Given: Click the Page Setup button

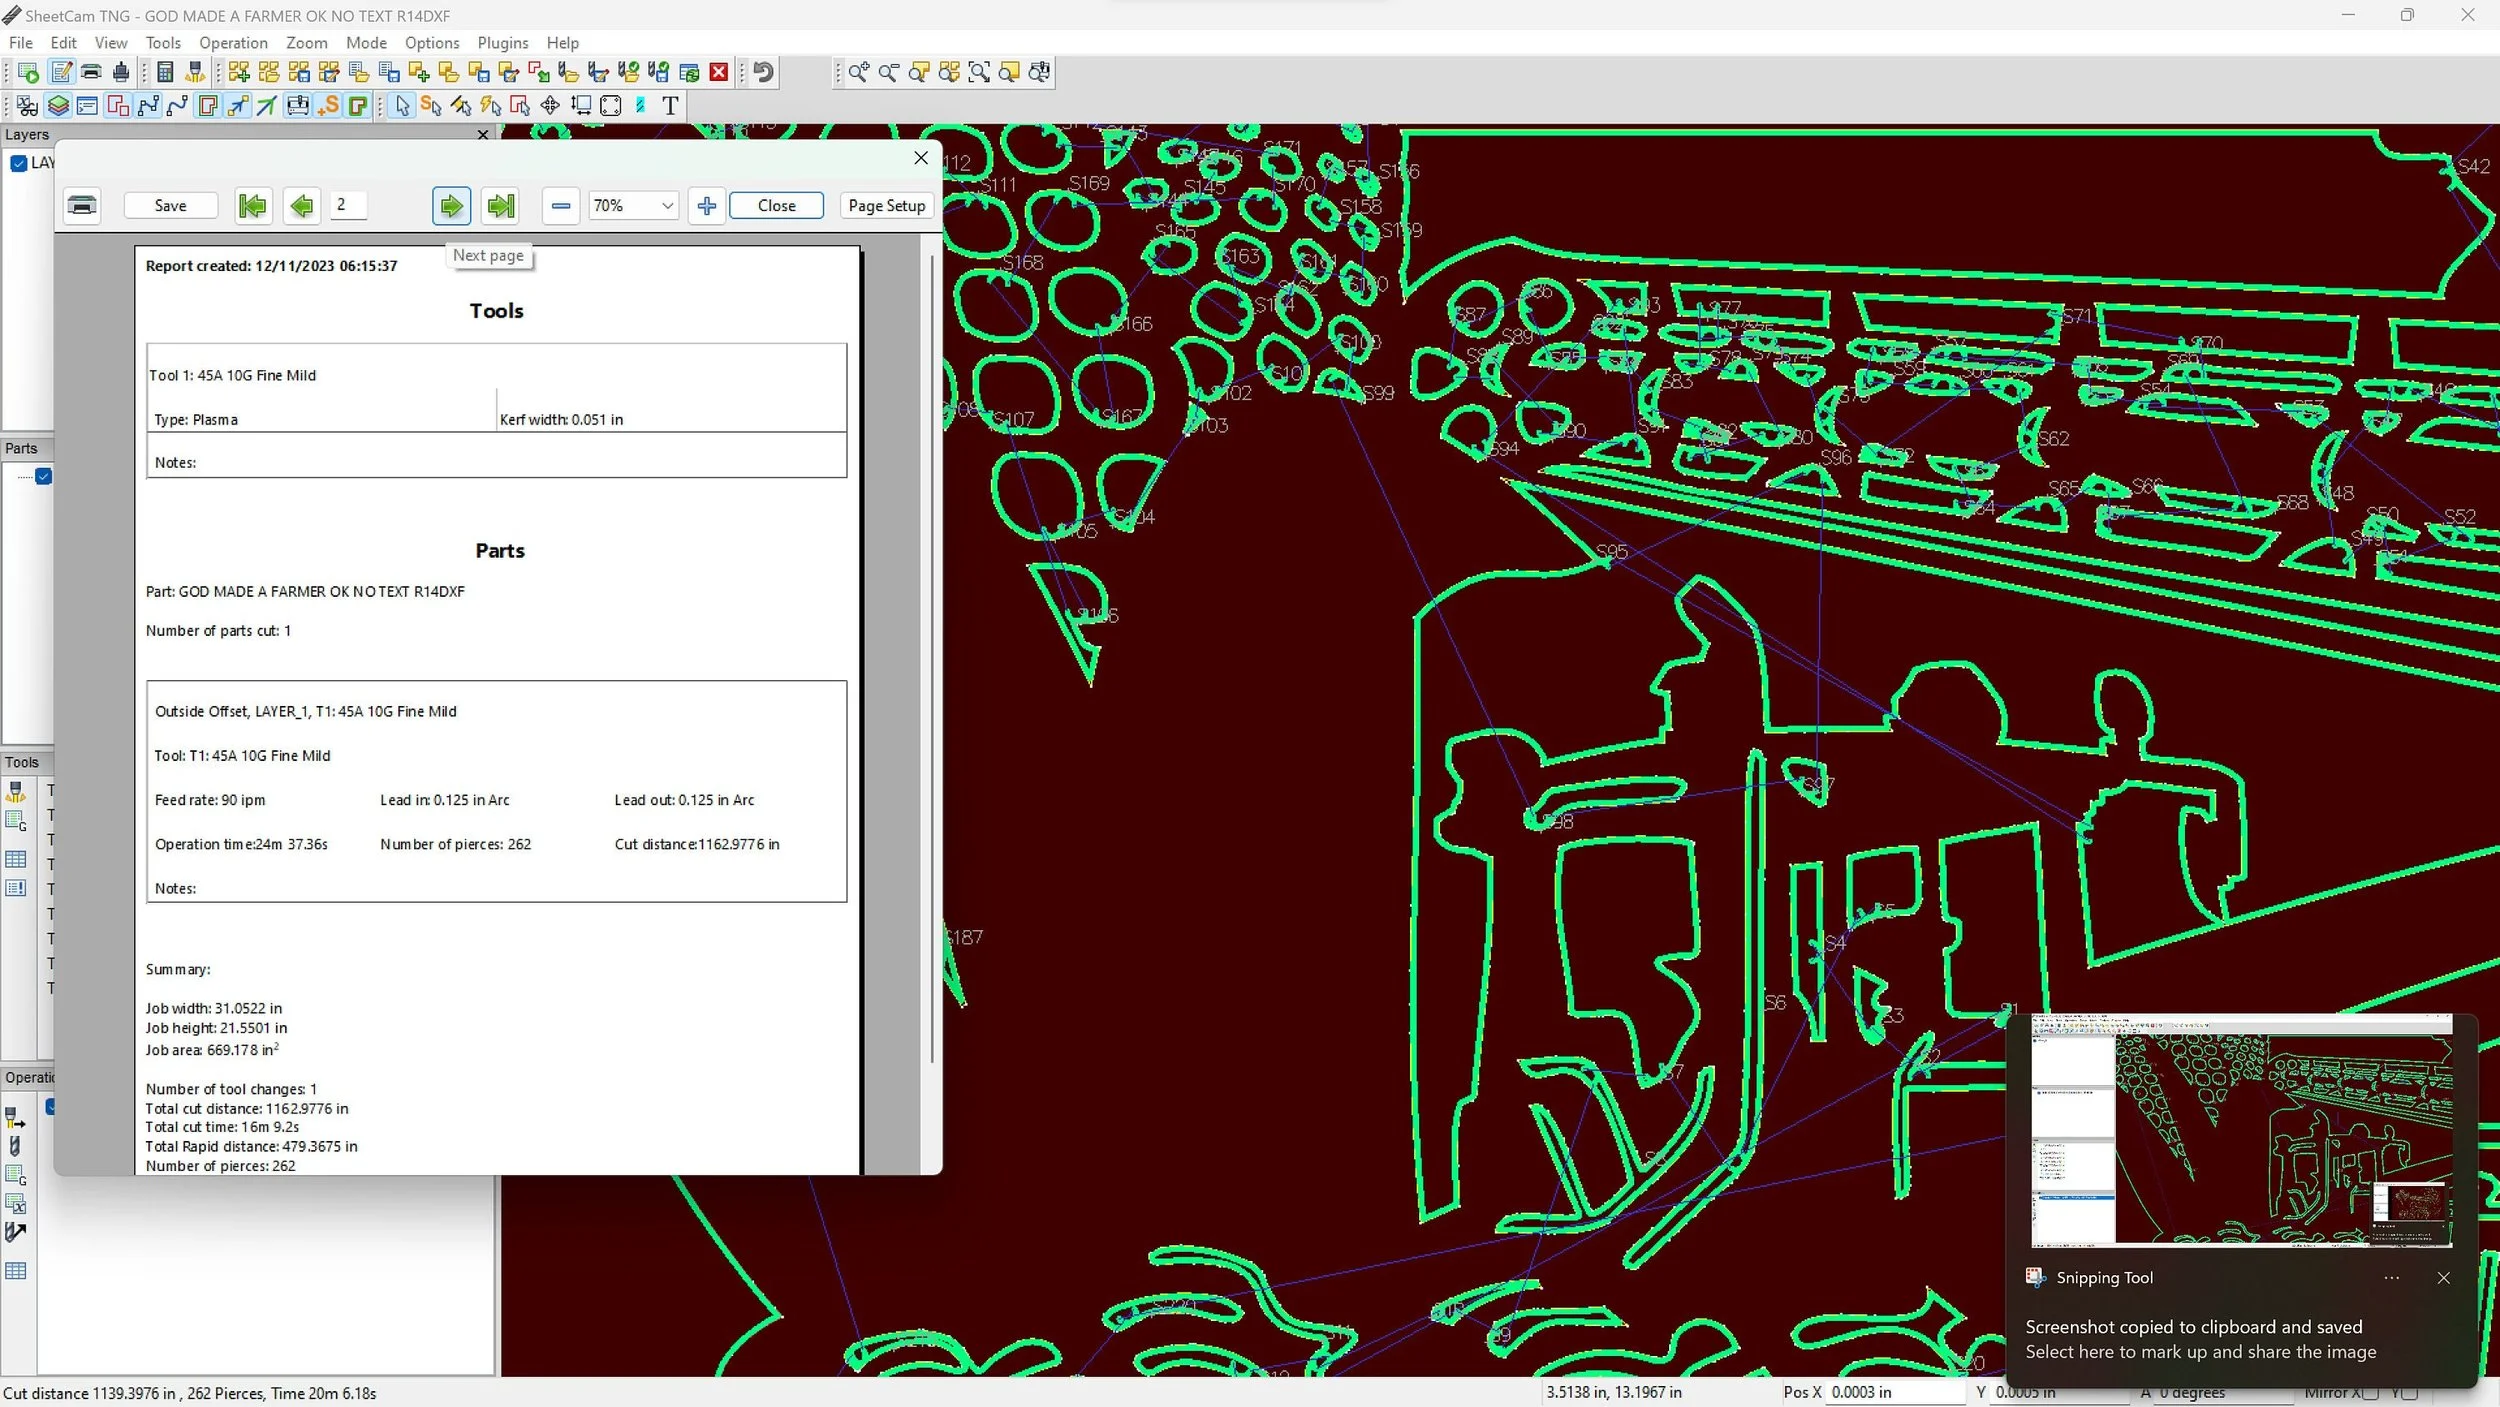Looking at the screenshot, I should (886, 206).
